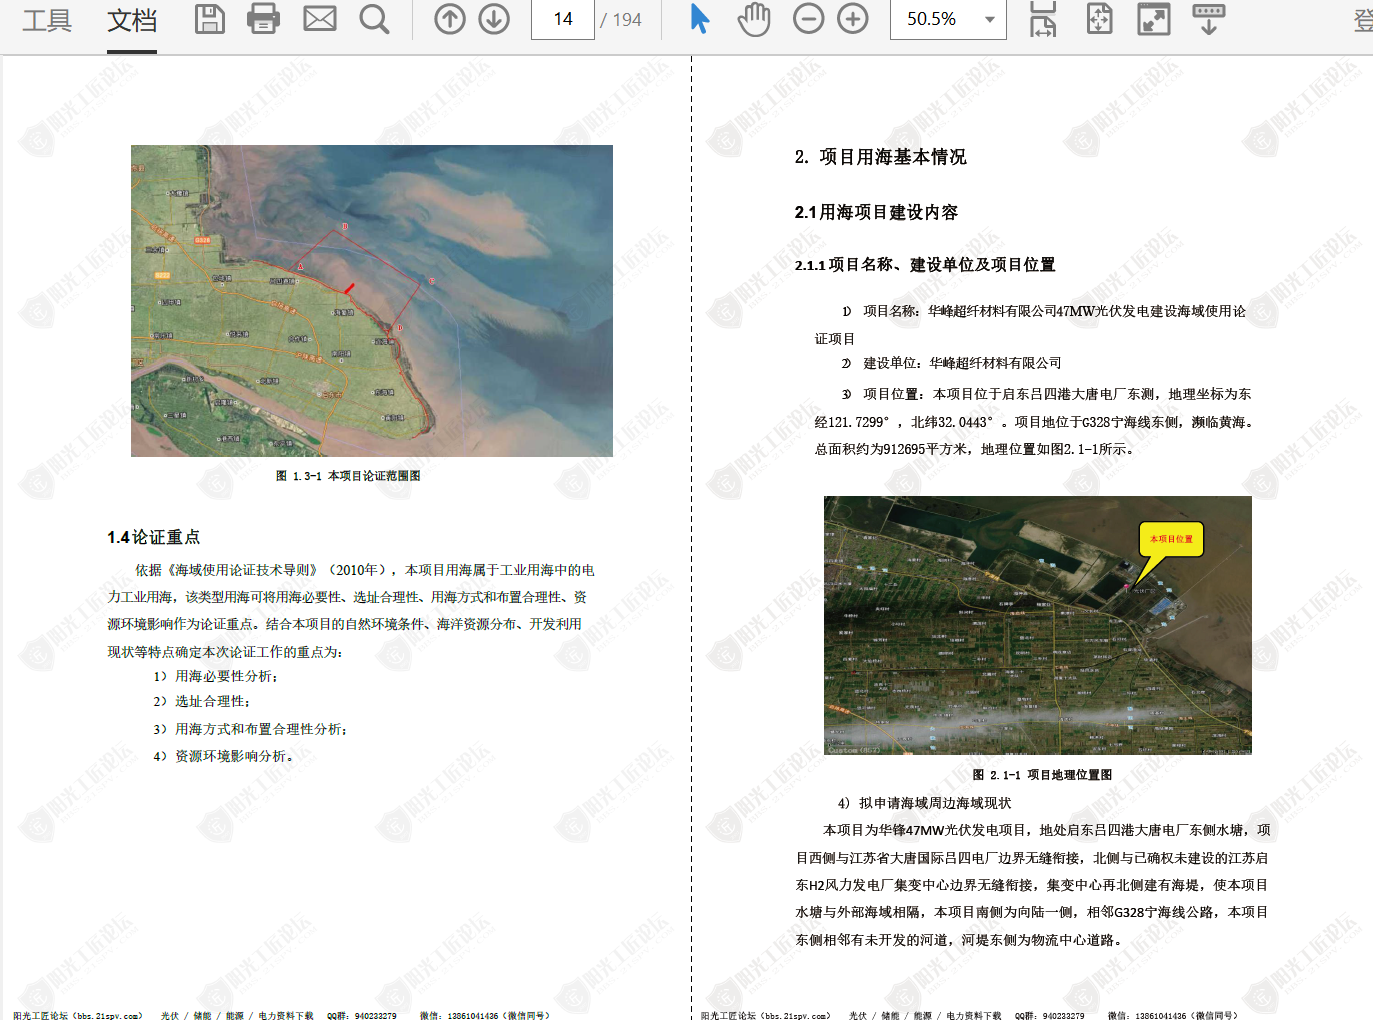Enter full screen mode icon
The image size is (1373, 1020).
click(x=1154, y=19)
